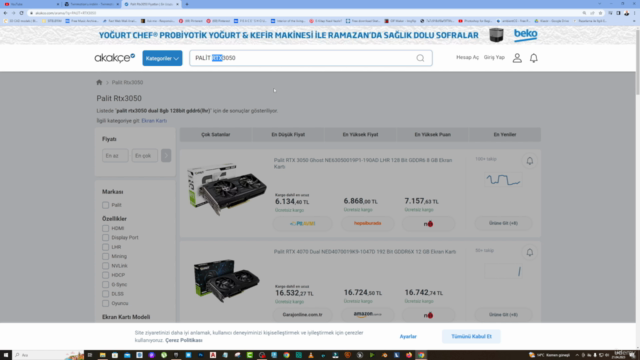Image resolution: width=640 pixels, height=360 pixels.
Task: Sort by En Yeniler tab
Action: point(505,134)
